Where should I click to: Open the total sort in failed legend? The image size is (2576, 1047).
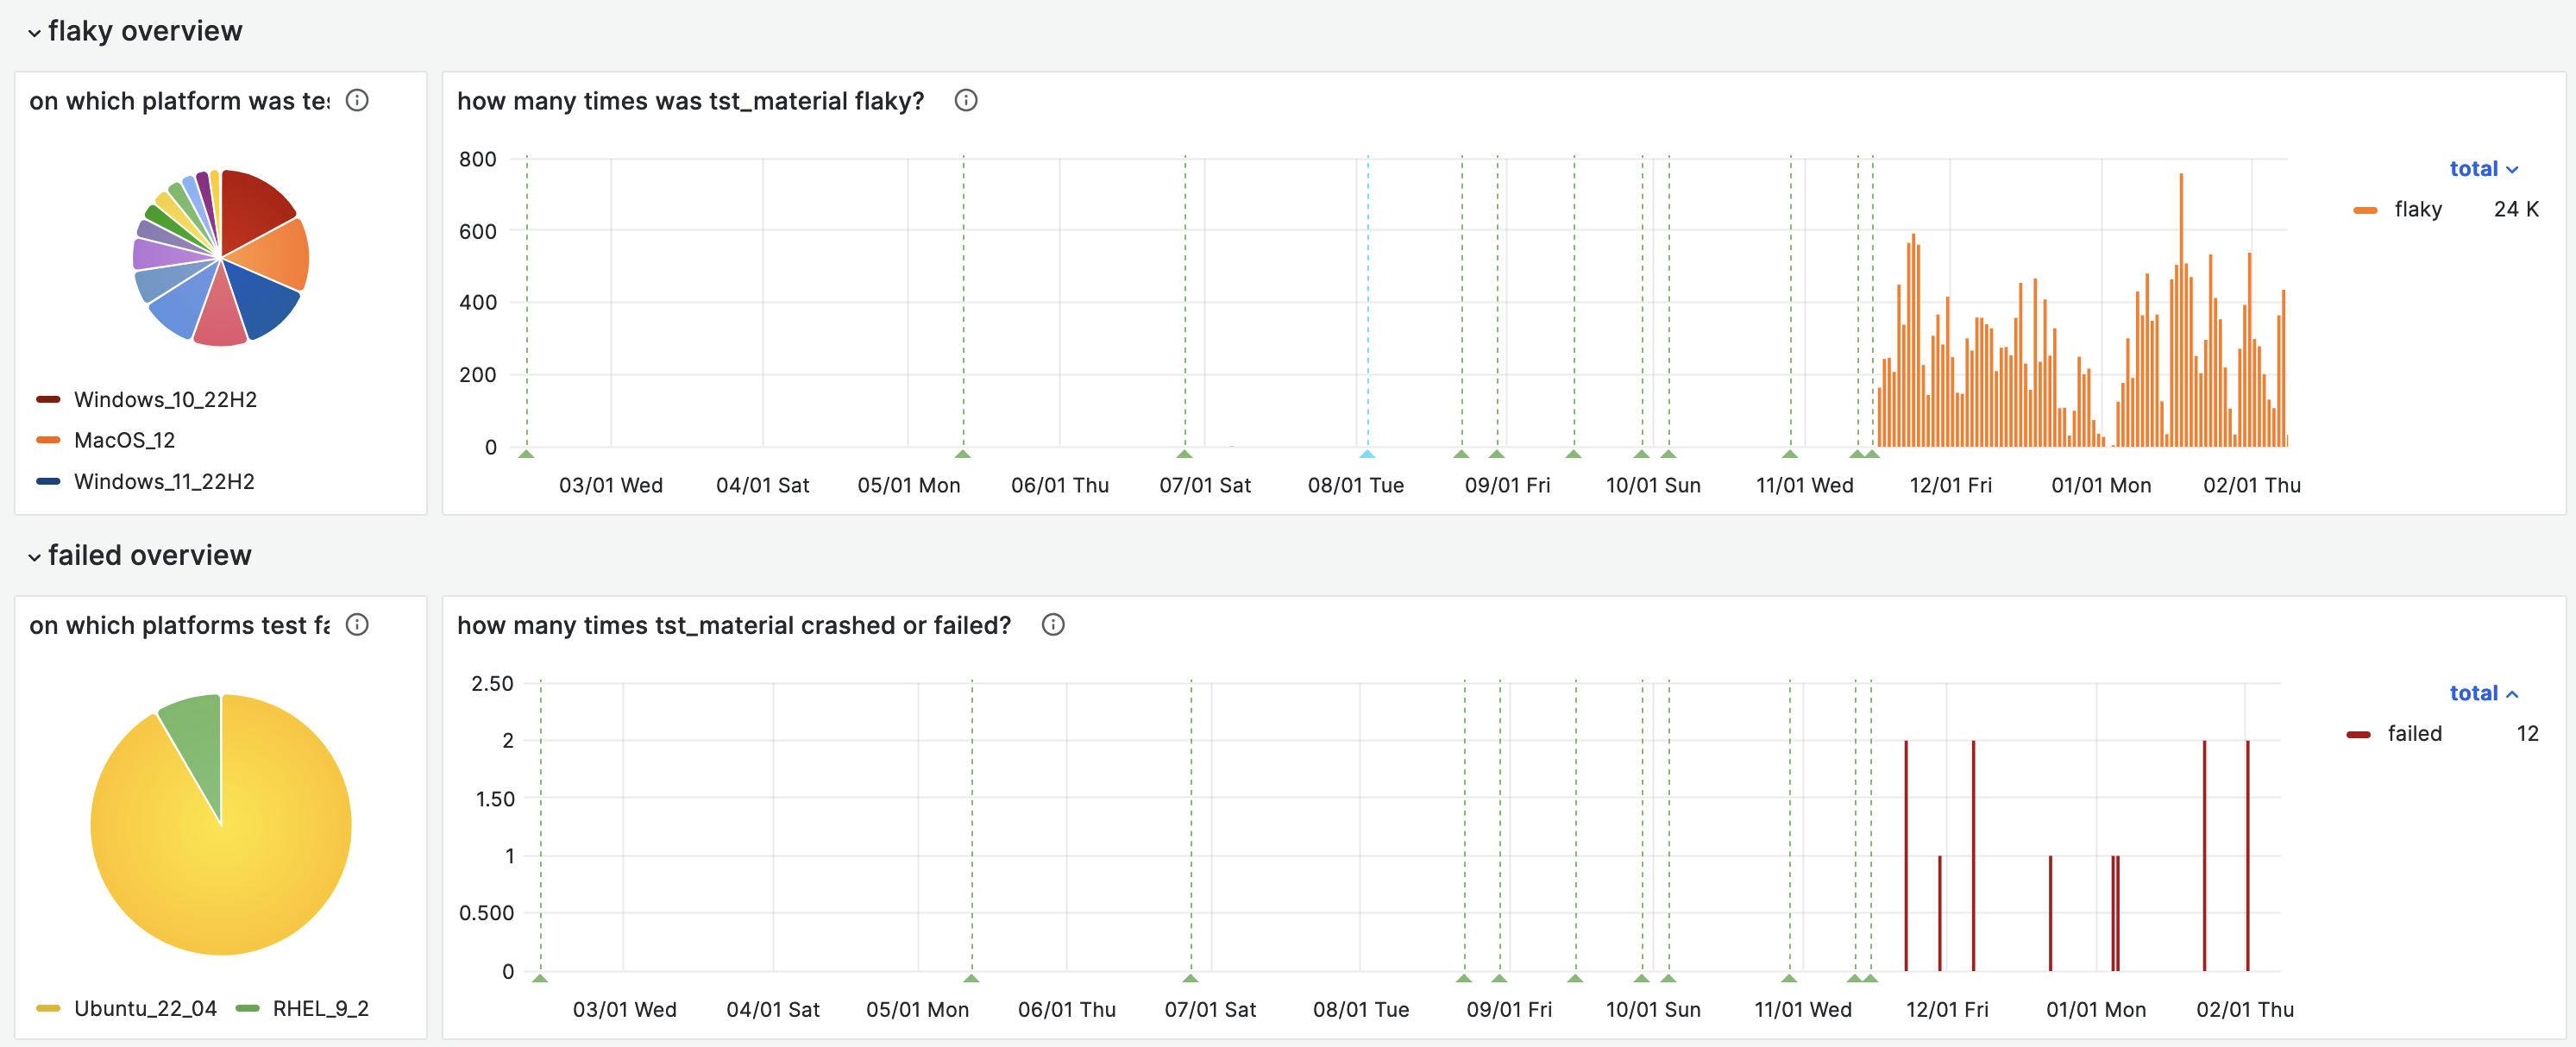2483,693
